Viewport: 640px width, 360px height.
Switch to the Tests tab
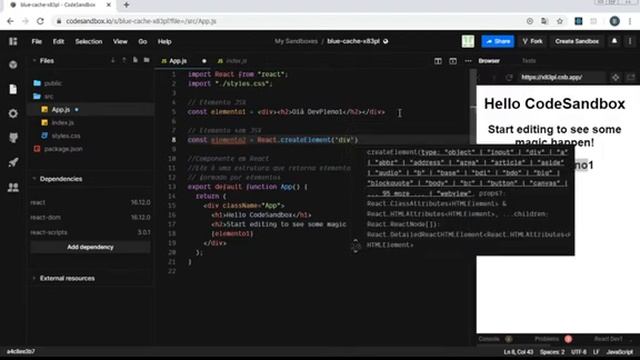coord(529,61)
